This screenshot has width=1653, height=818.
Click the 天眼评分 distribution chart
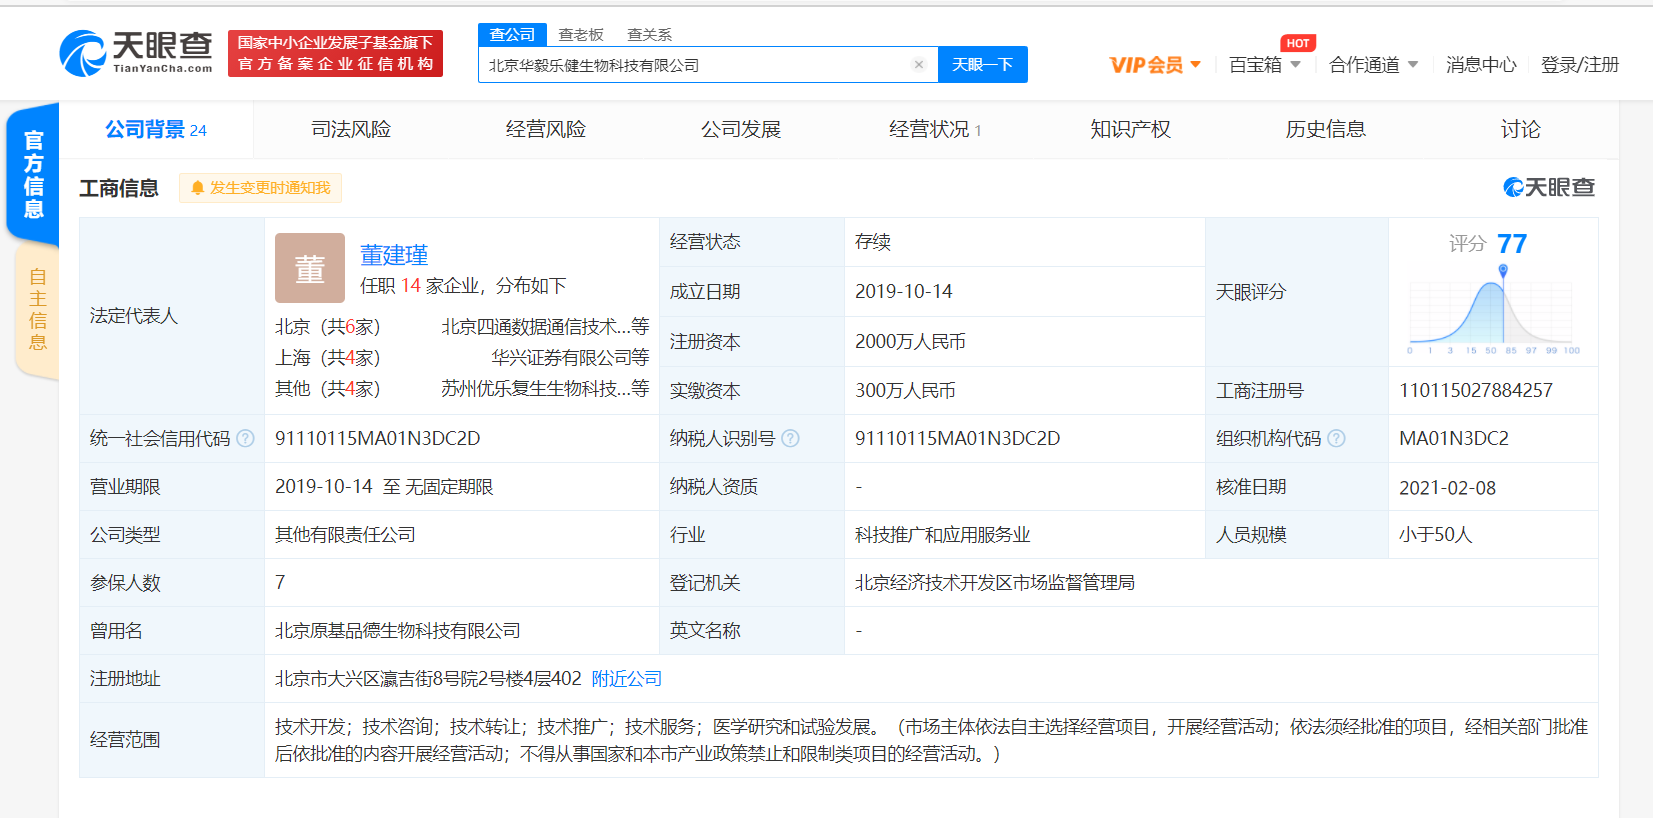(x=1493, y=312)
